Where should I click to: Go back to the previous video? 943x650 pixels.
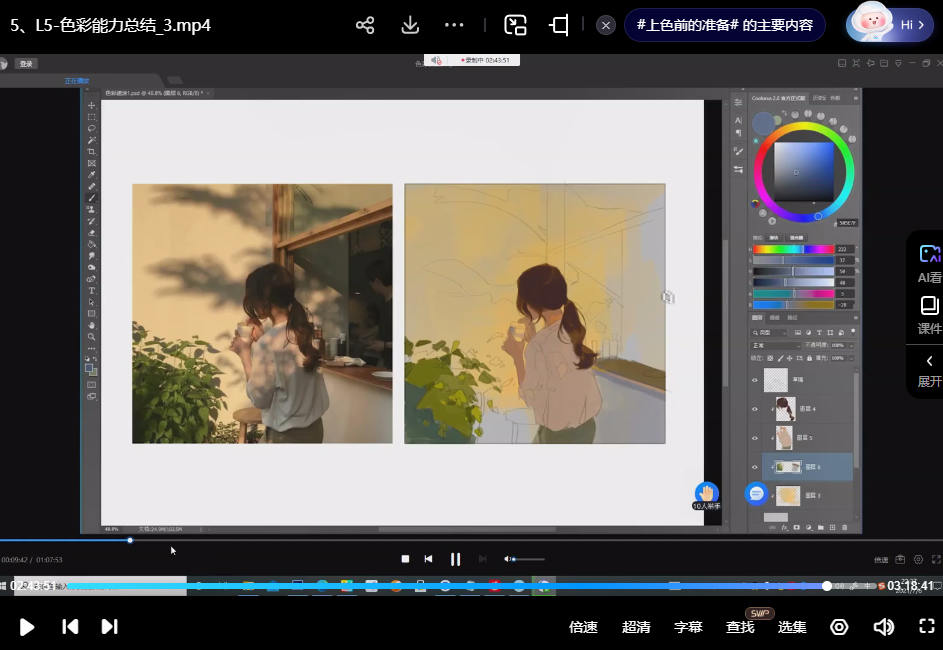pos(70,626)
